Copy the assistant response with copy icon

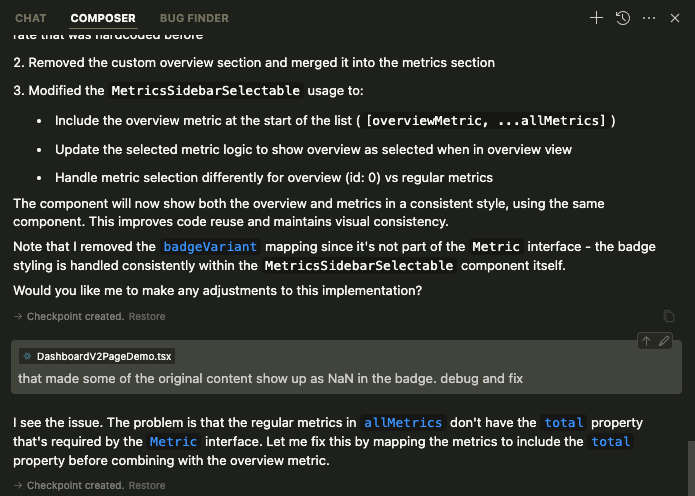[669, 316]
